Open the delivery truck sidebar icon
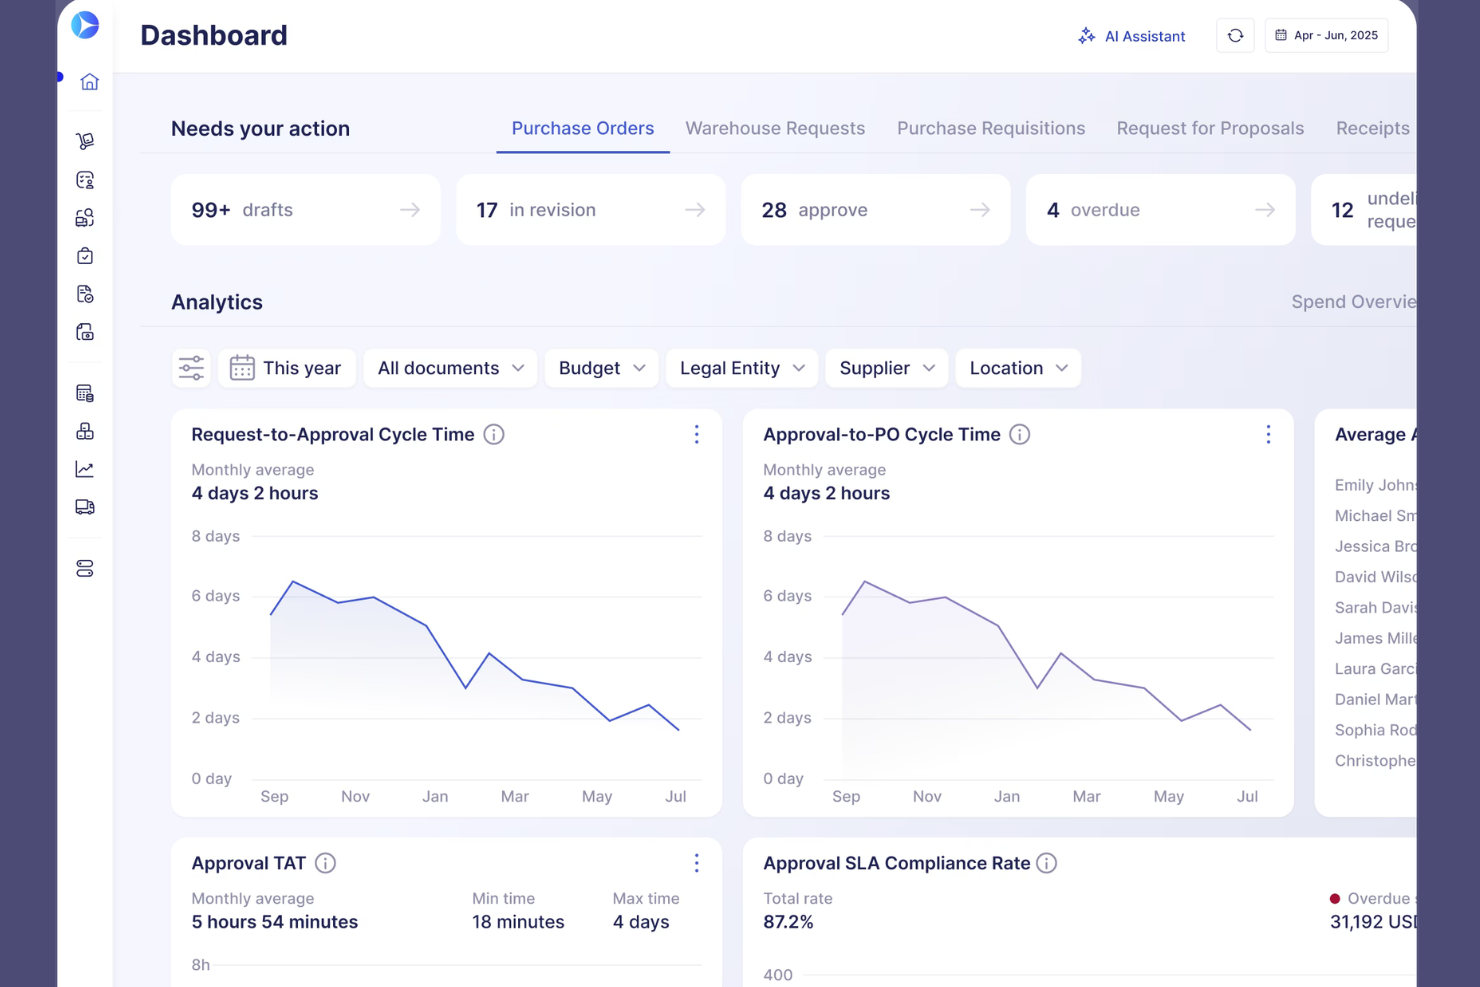Viewport: 1480px width, 987px height. click(85, 507)
